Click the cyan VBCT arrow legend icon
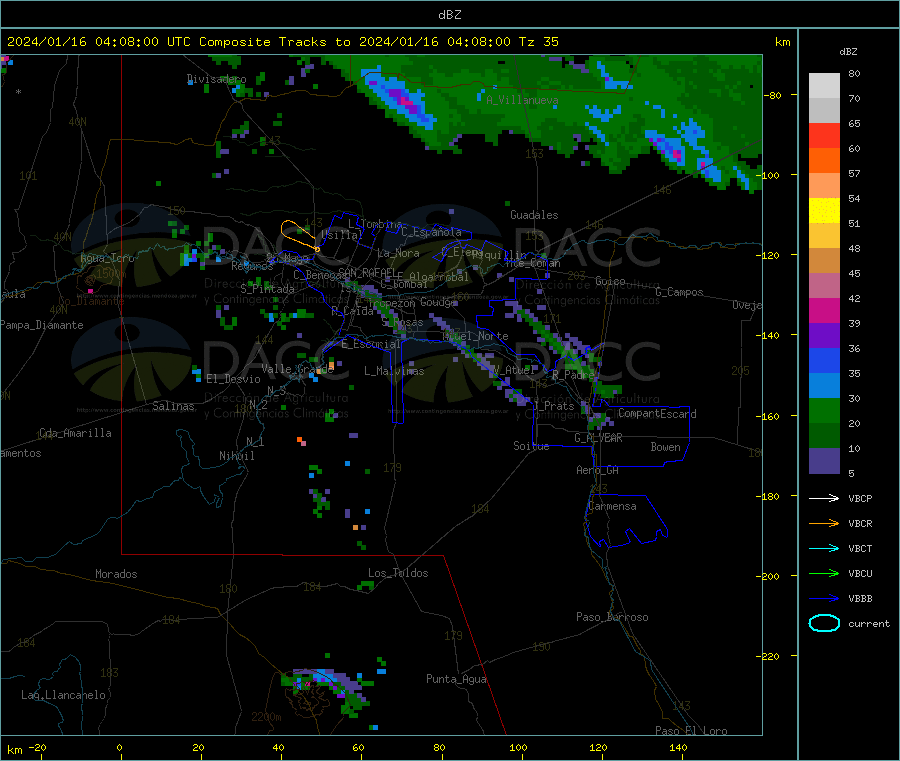900x761 pixels. pos(824,548)
